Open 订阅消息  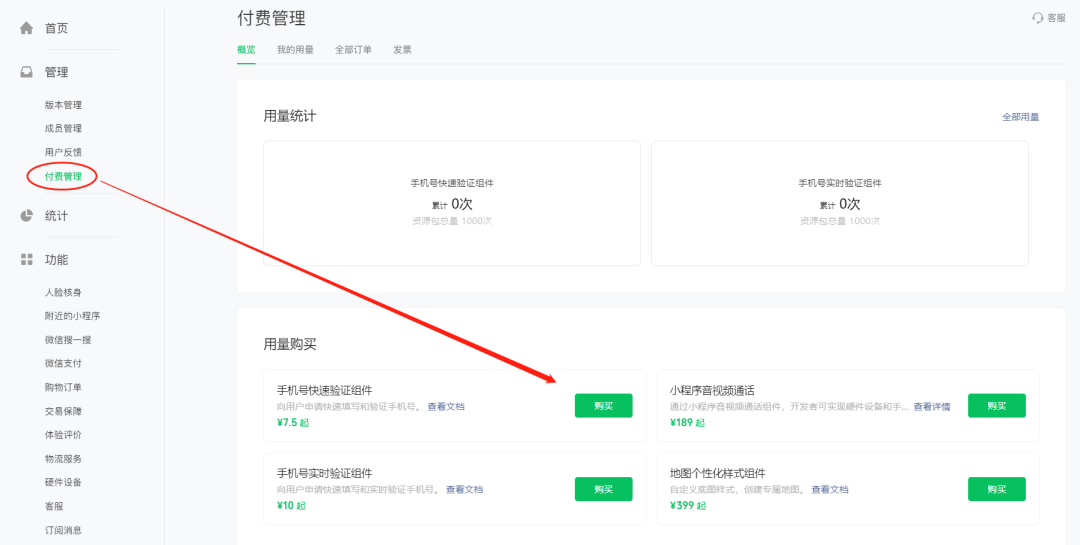coord(63,530)
